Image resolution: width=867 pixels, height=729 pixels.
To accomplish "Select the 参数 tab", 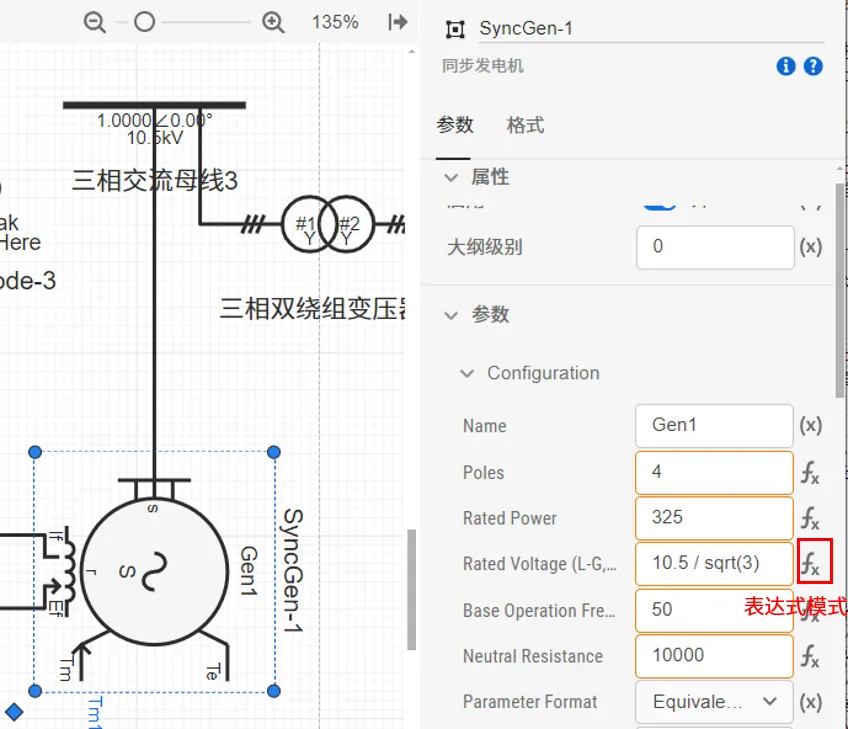I will 455,126.
